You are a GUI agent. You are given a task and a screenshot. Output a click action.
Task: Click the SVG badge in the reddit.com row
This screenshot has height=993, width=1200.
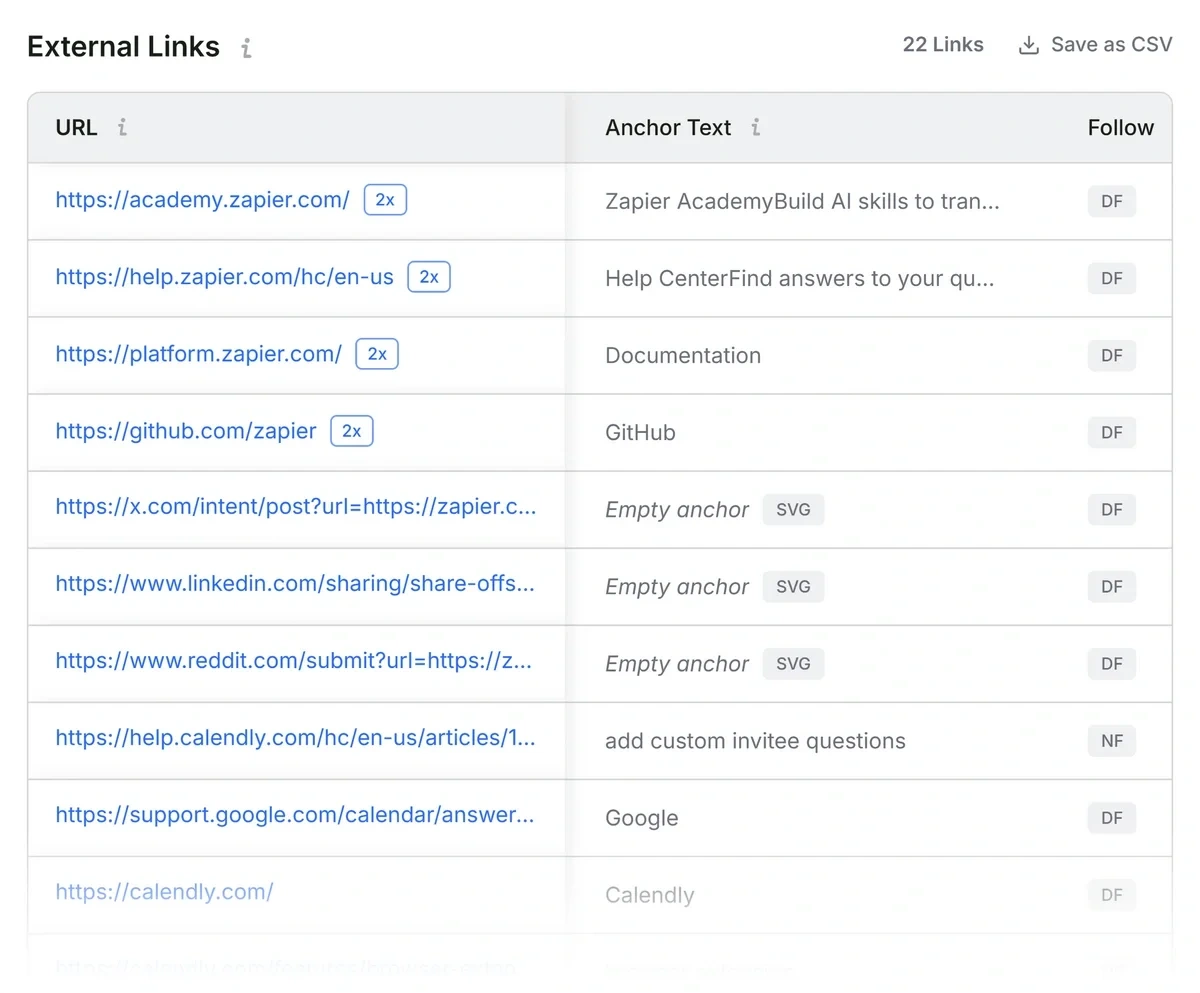(793, 663)
